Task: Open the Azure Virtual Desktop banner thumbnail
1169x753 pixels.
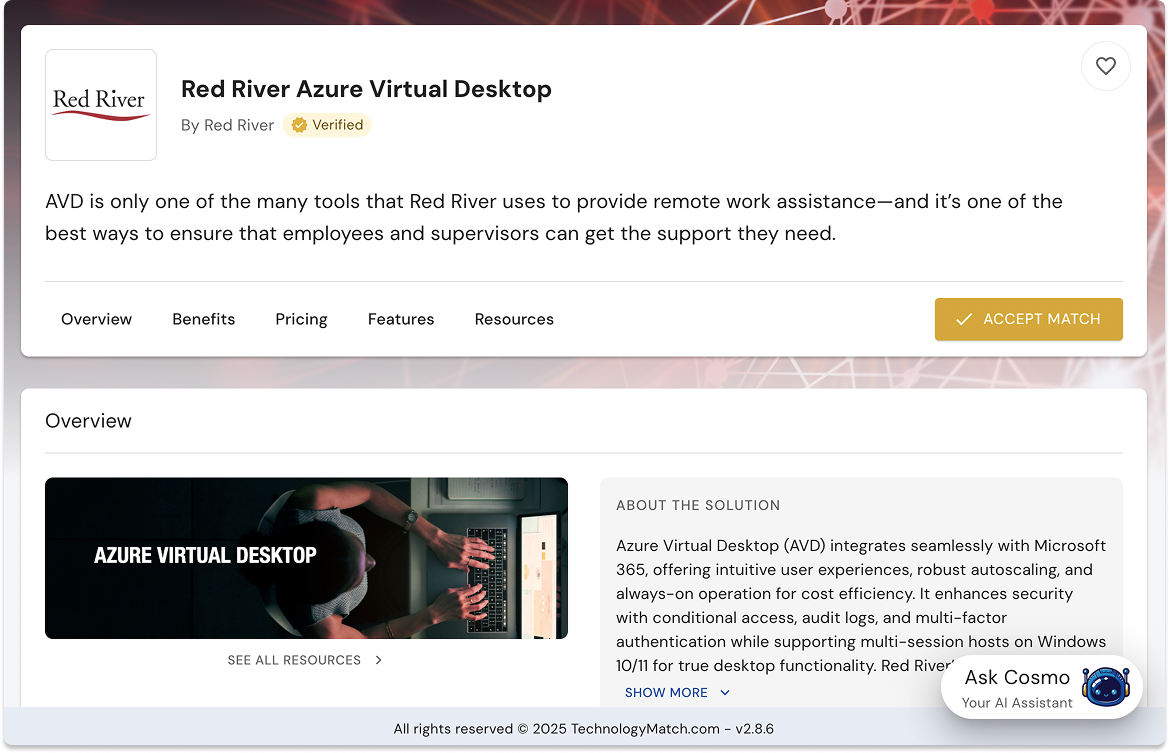Action: (306, 558)
